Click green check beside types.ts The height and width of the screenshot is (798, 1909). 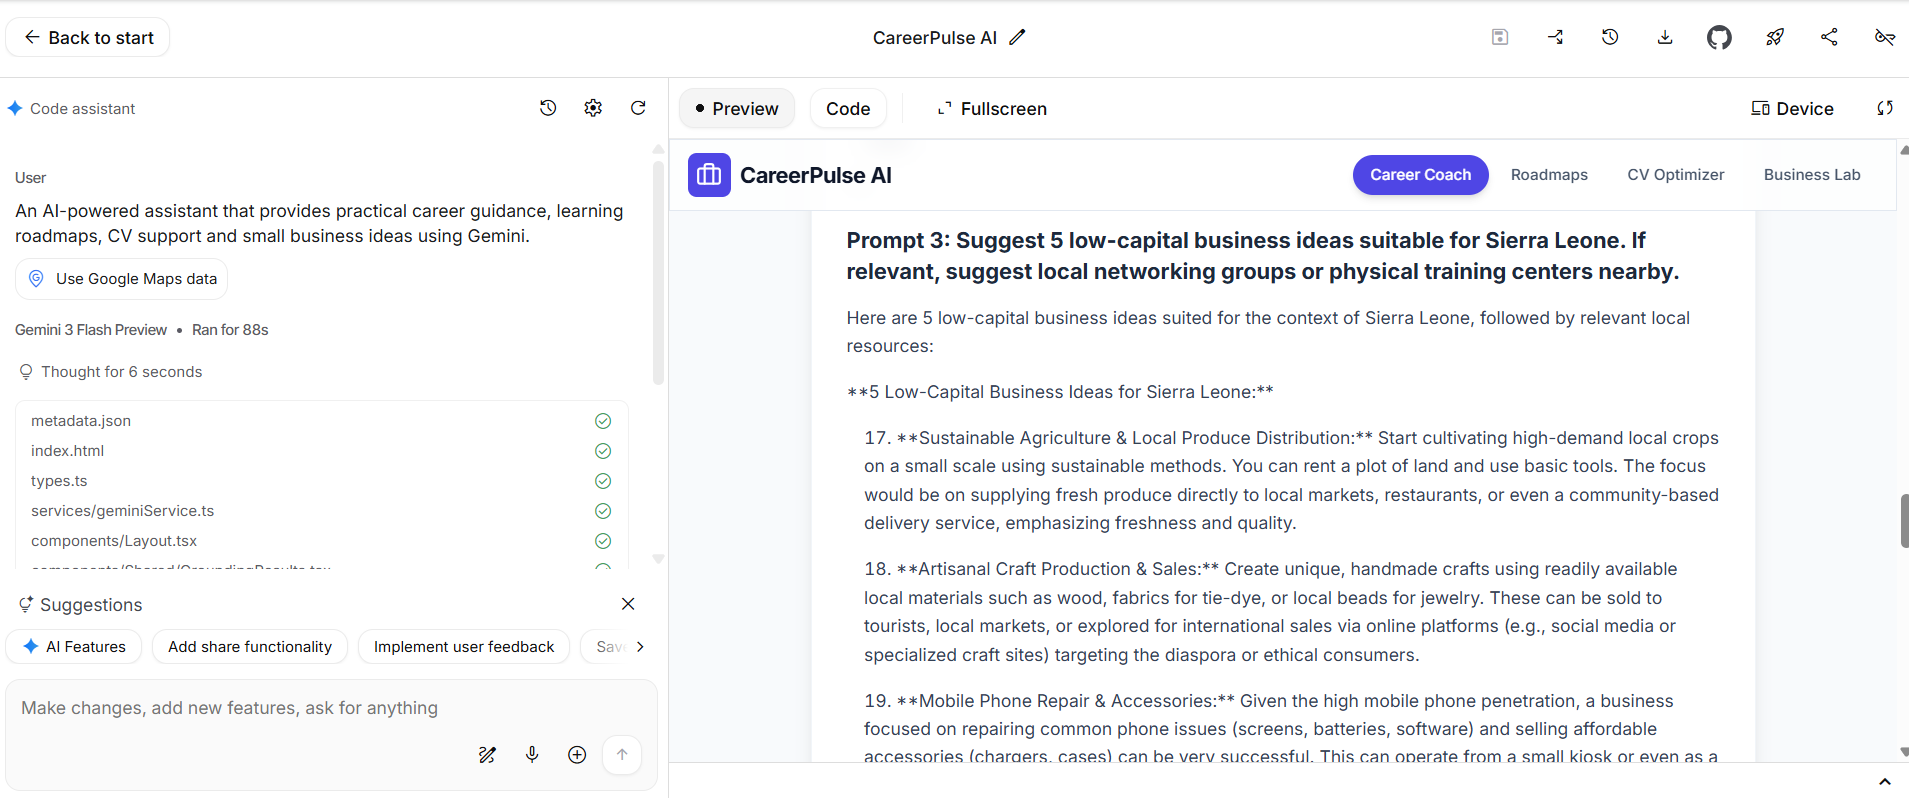pos(603,481)
